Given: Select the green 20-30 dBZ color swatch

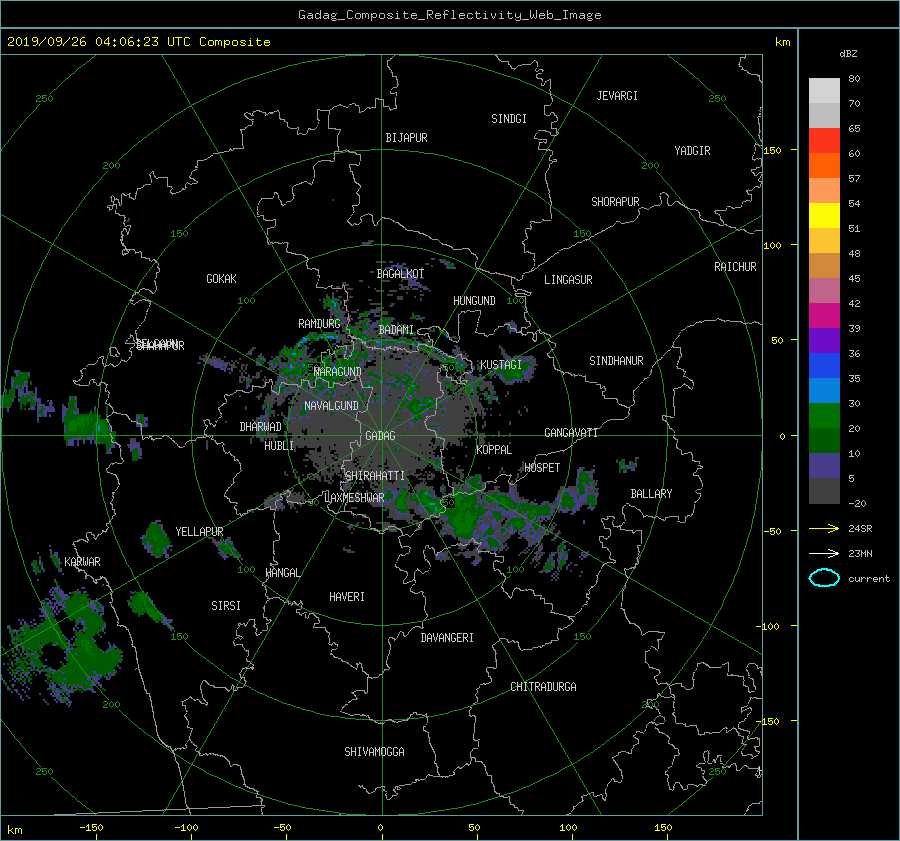Looking at the screenshot, I should [x=824, y=415].
